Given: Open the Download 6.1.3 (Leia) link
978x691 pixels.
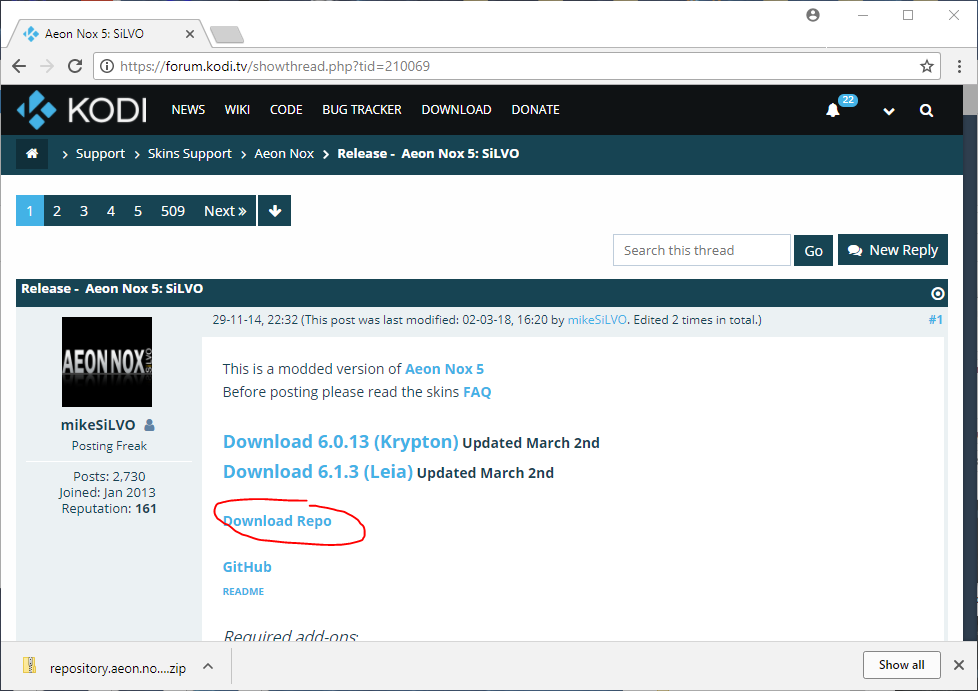Looking at the screenshot, I should click(x=318, y=471).
